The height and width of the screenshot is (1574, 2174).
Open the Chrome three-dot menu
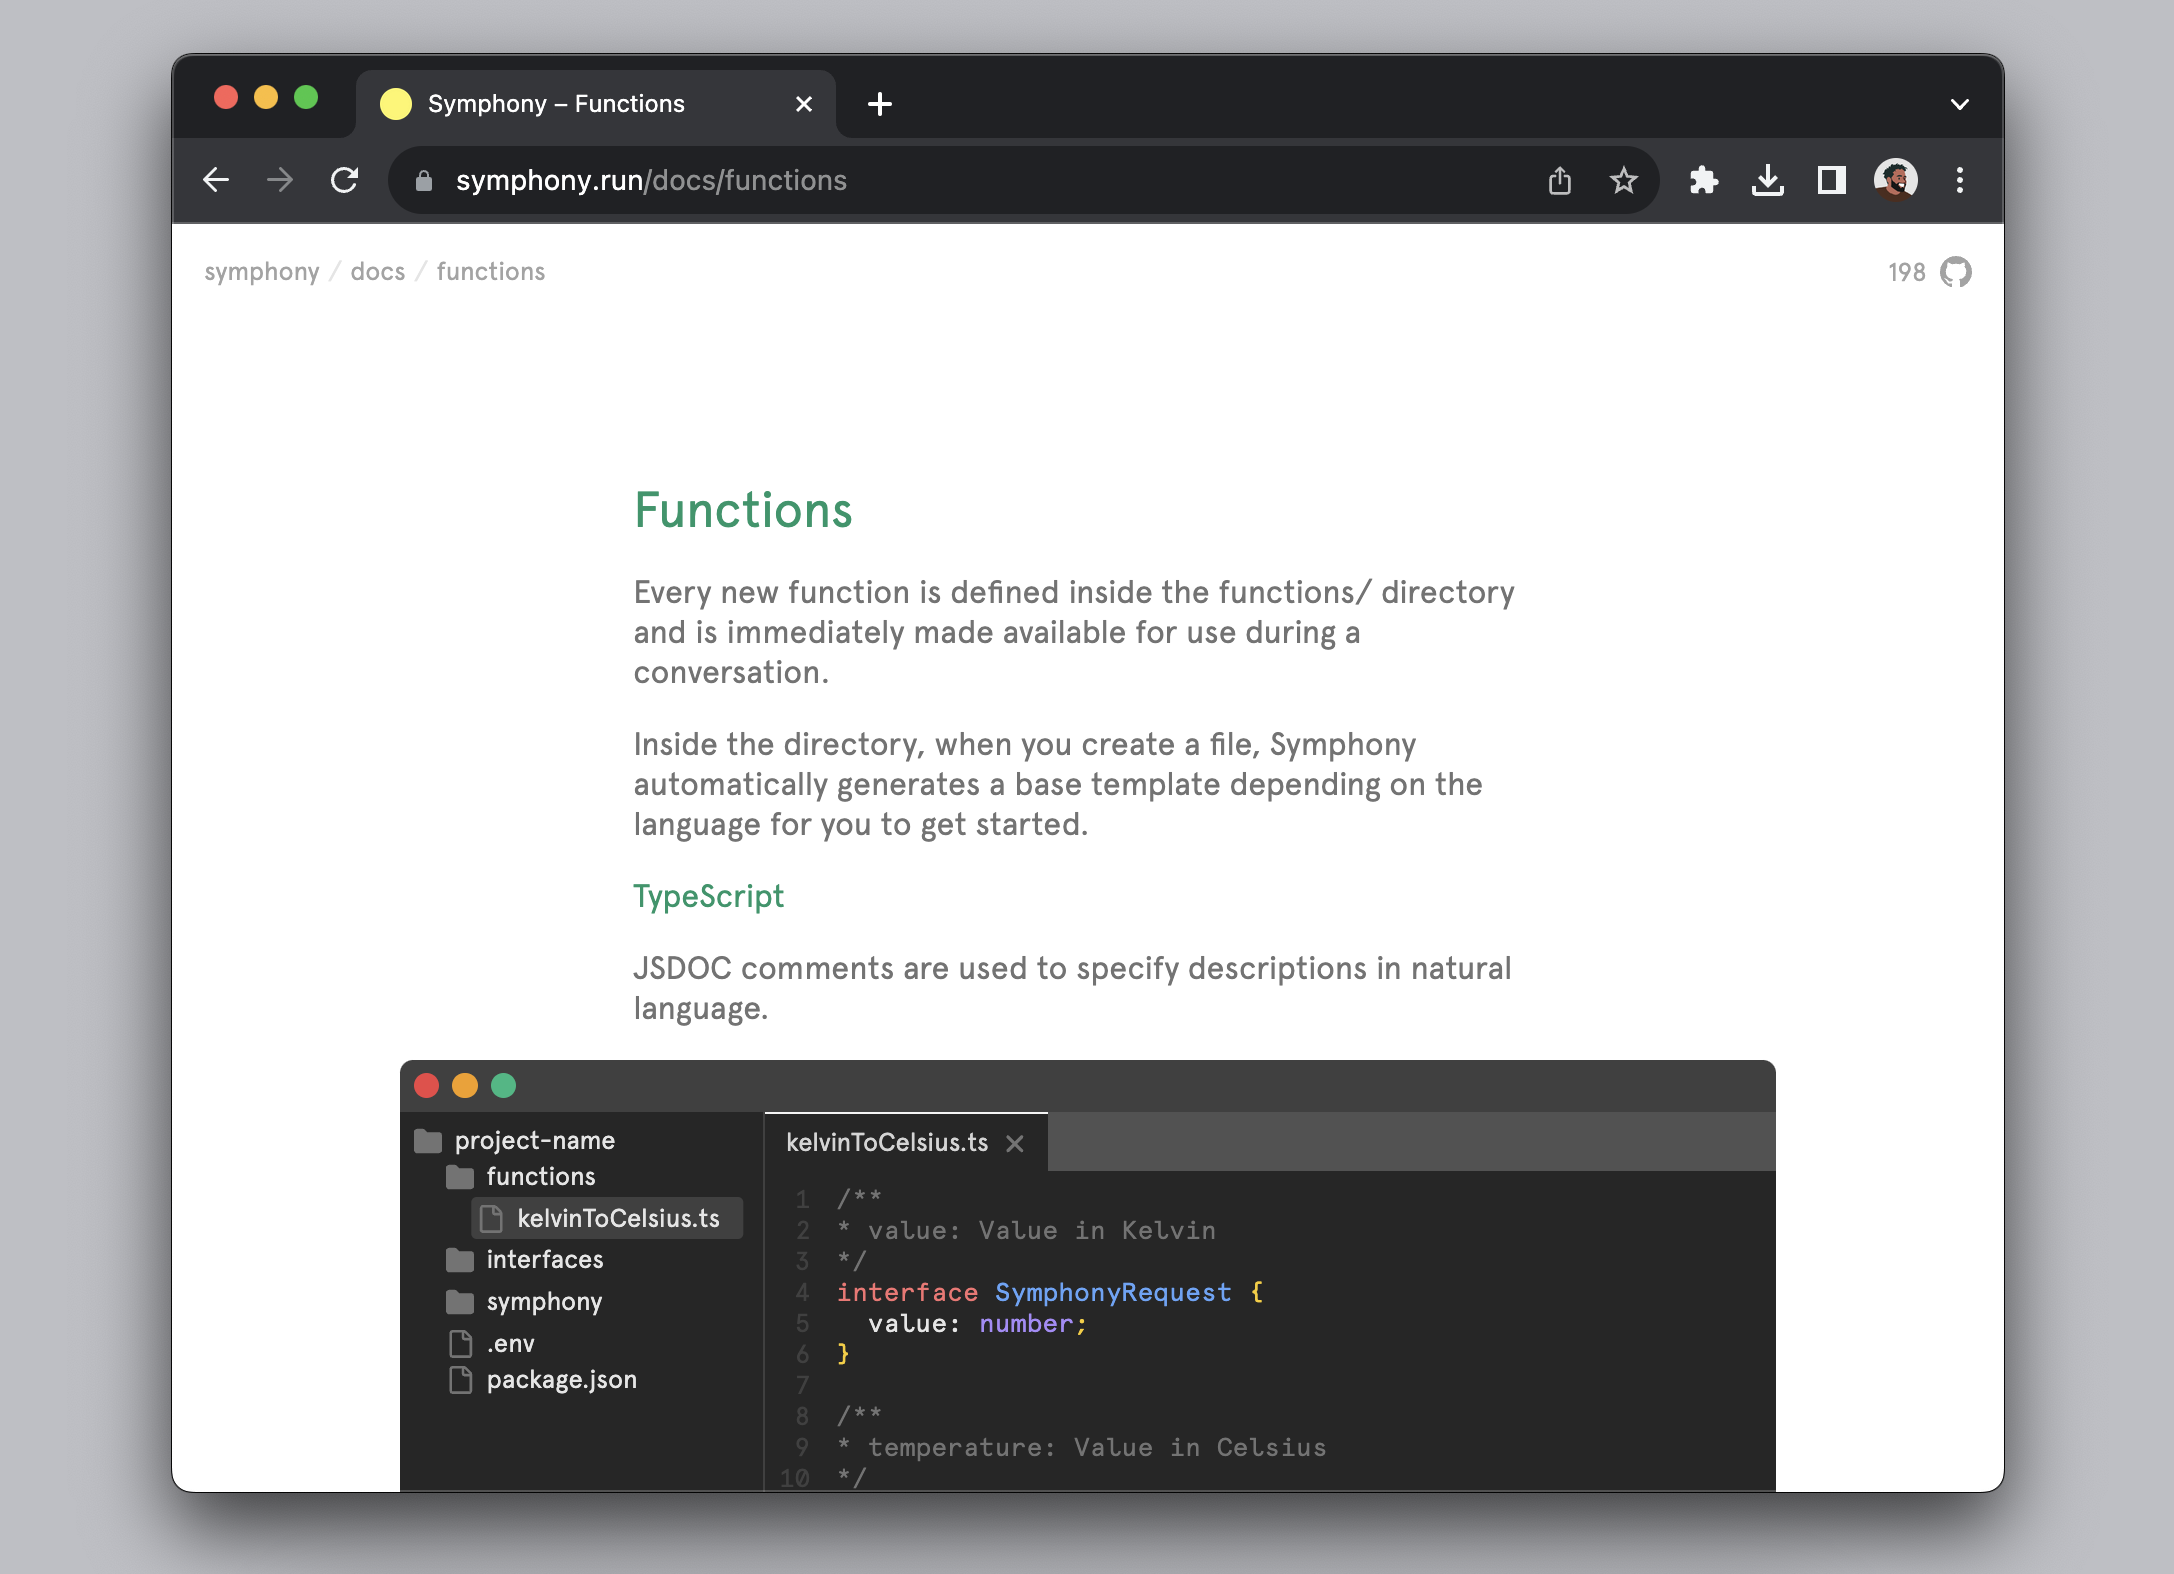1959,181
